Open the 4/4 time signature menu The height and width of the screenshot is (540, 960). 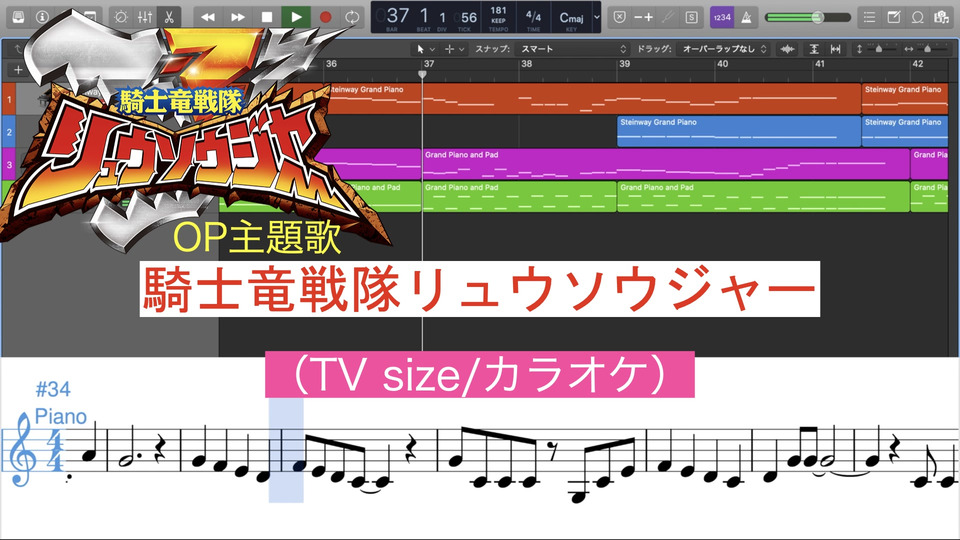click(x=533, y=17)
